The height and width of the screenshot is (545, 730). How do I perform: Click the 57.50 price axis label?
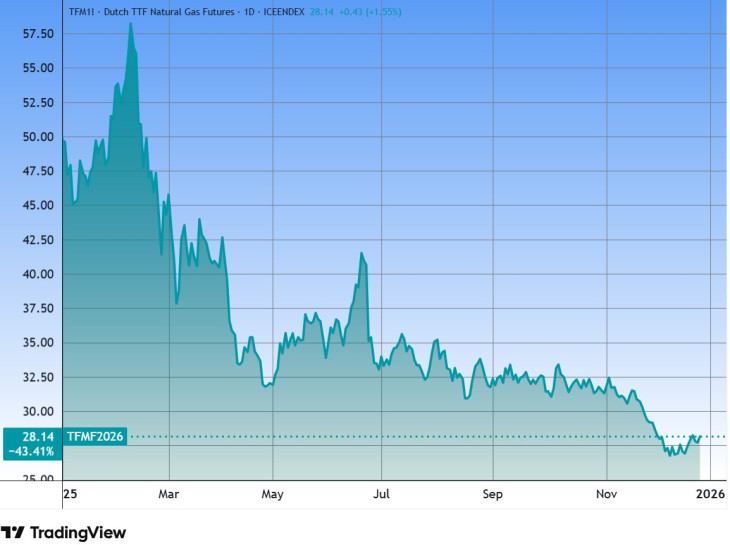pyautogui.click(x=38, y=33)
